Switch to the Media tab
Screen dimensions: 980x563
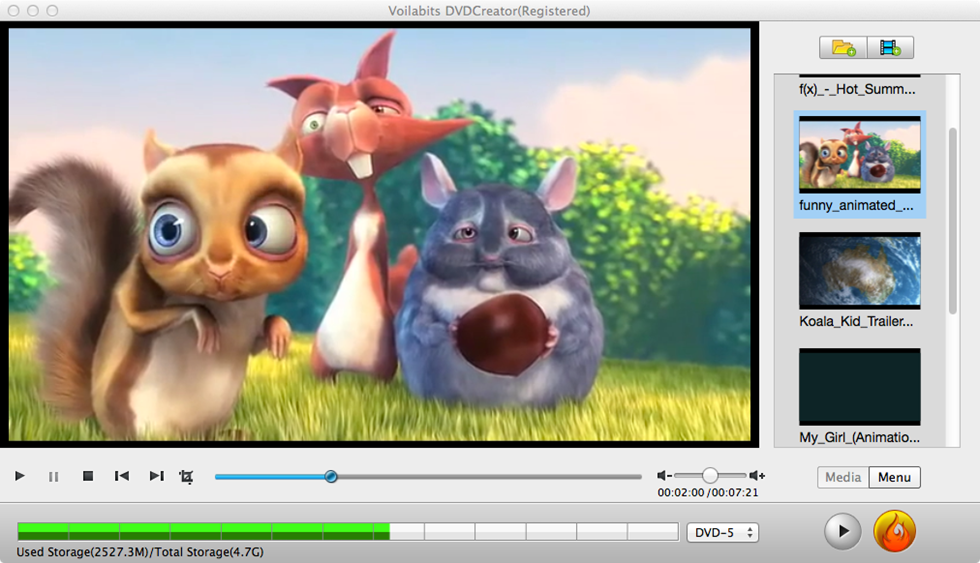point(843,477)
